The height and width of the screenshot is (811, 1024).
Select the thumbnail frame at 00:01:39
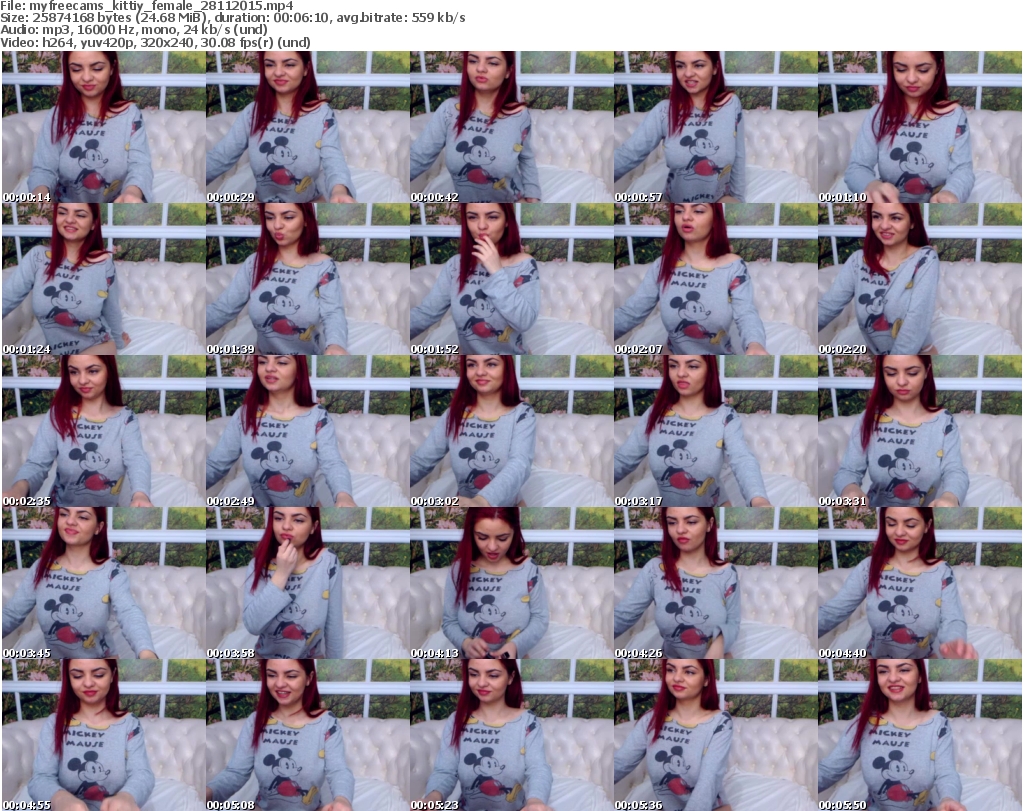pos(308,279)
